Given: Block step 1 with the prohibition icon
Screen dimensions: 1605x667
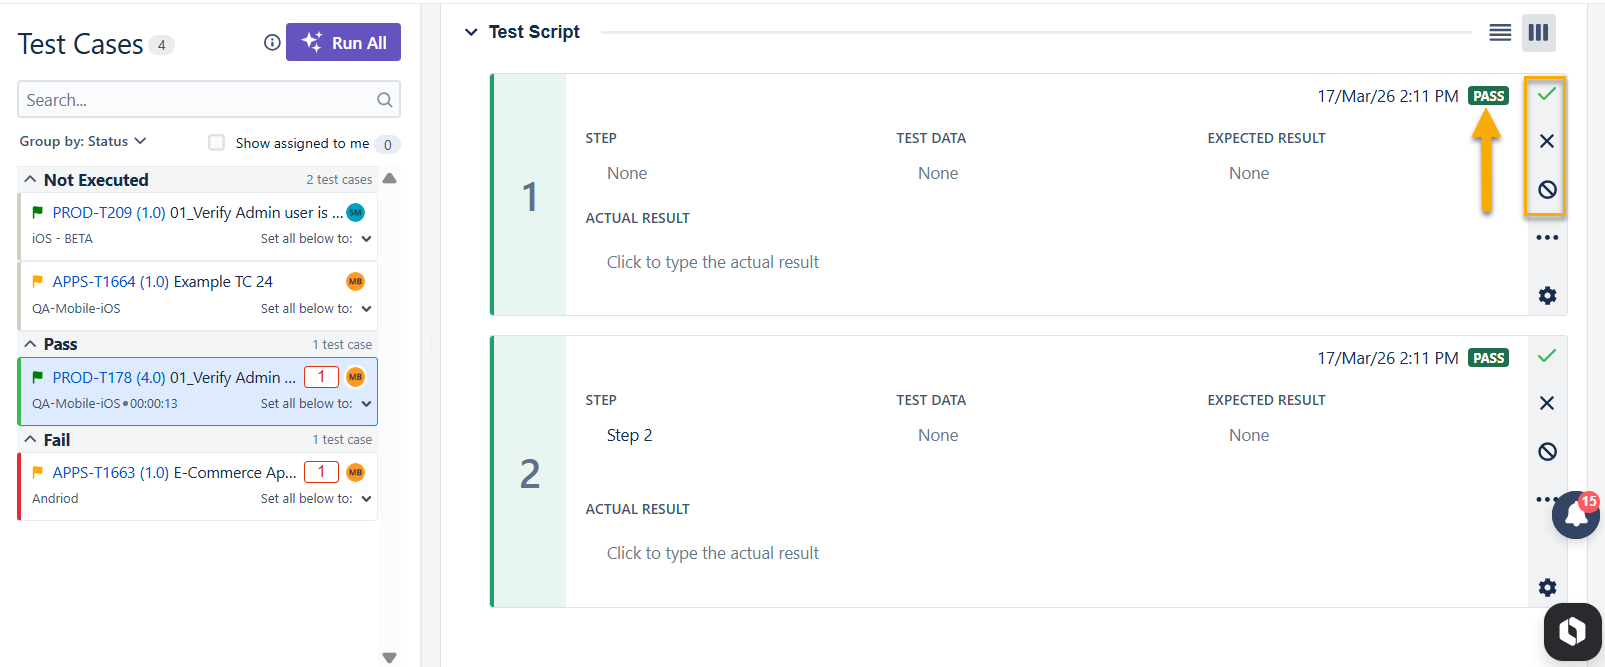Looking at the screenshot, I should (1547, 188).
